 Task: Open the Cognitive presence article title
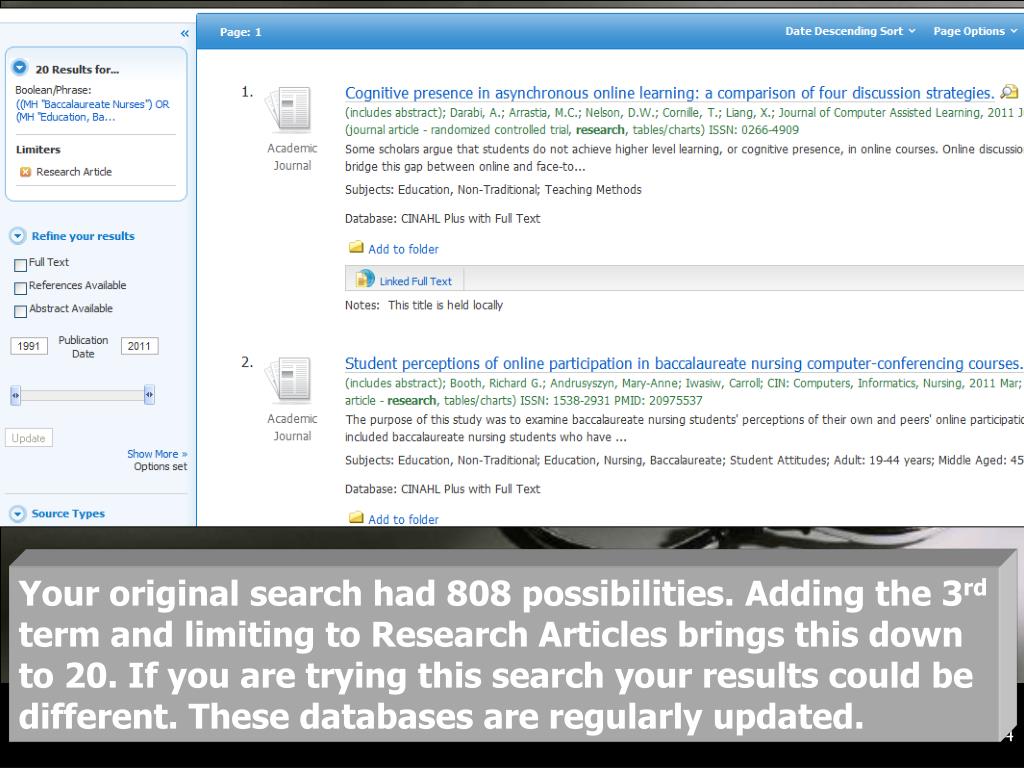coord(669,93)
